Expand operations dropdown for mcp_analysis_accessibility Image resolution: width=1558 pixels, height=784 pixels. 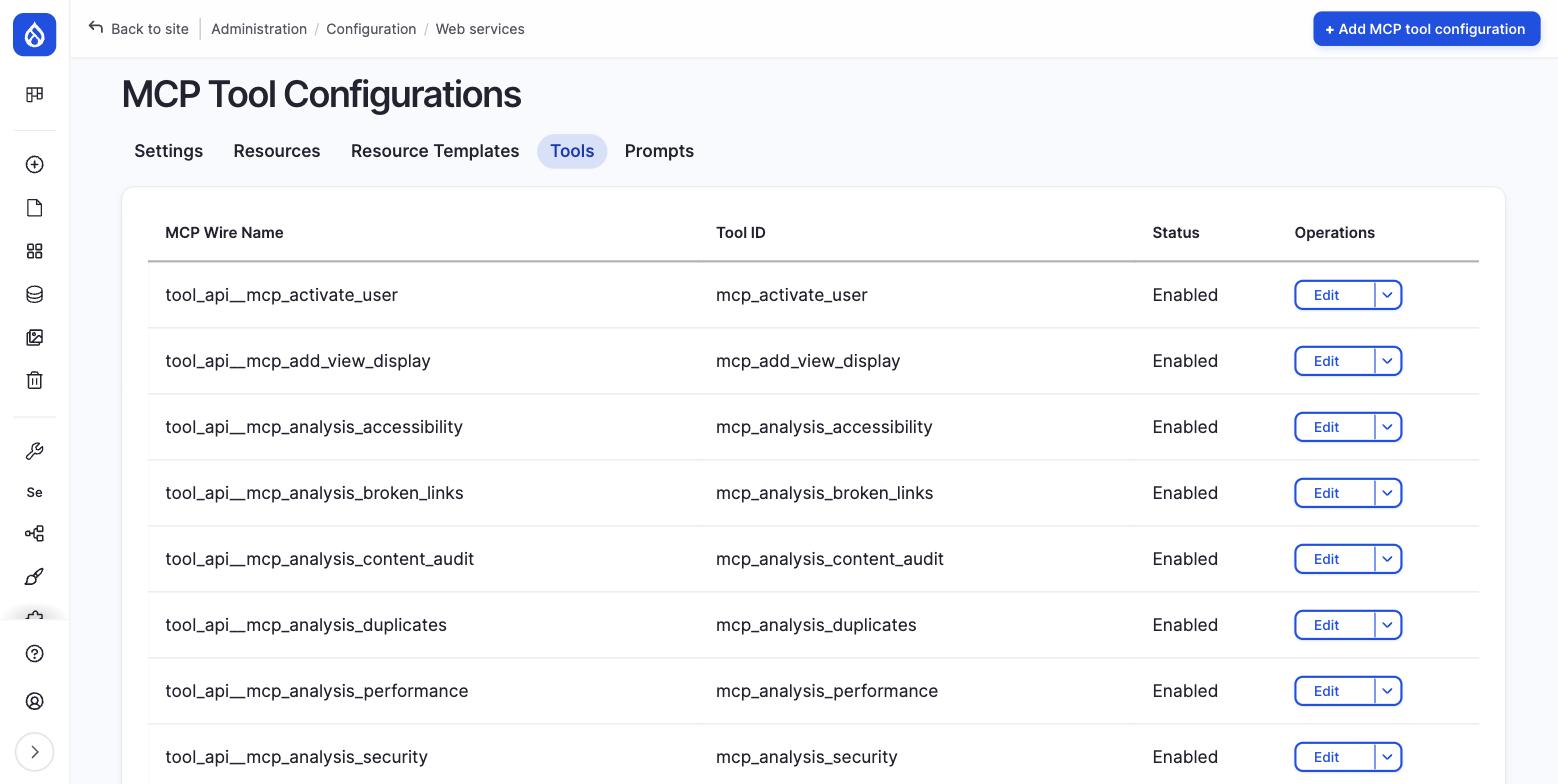[1388, 427]
